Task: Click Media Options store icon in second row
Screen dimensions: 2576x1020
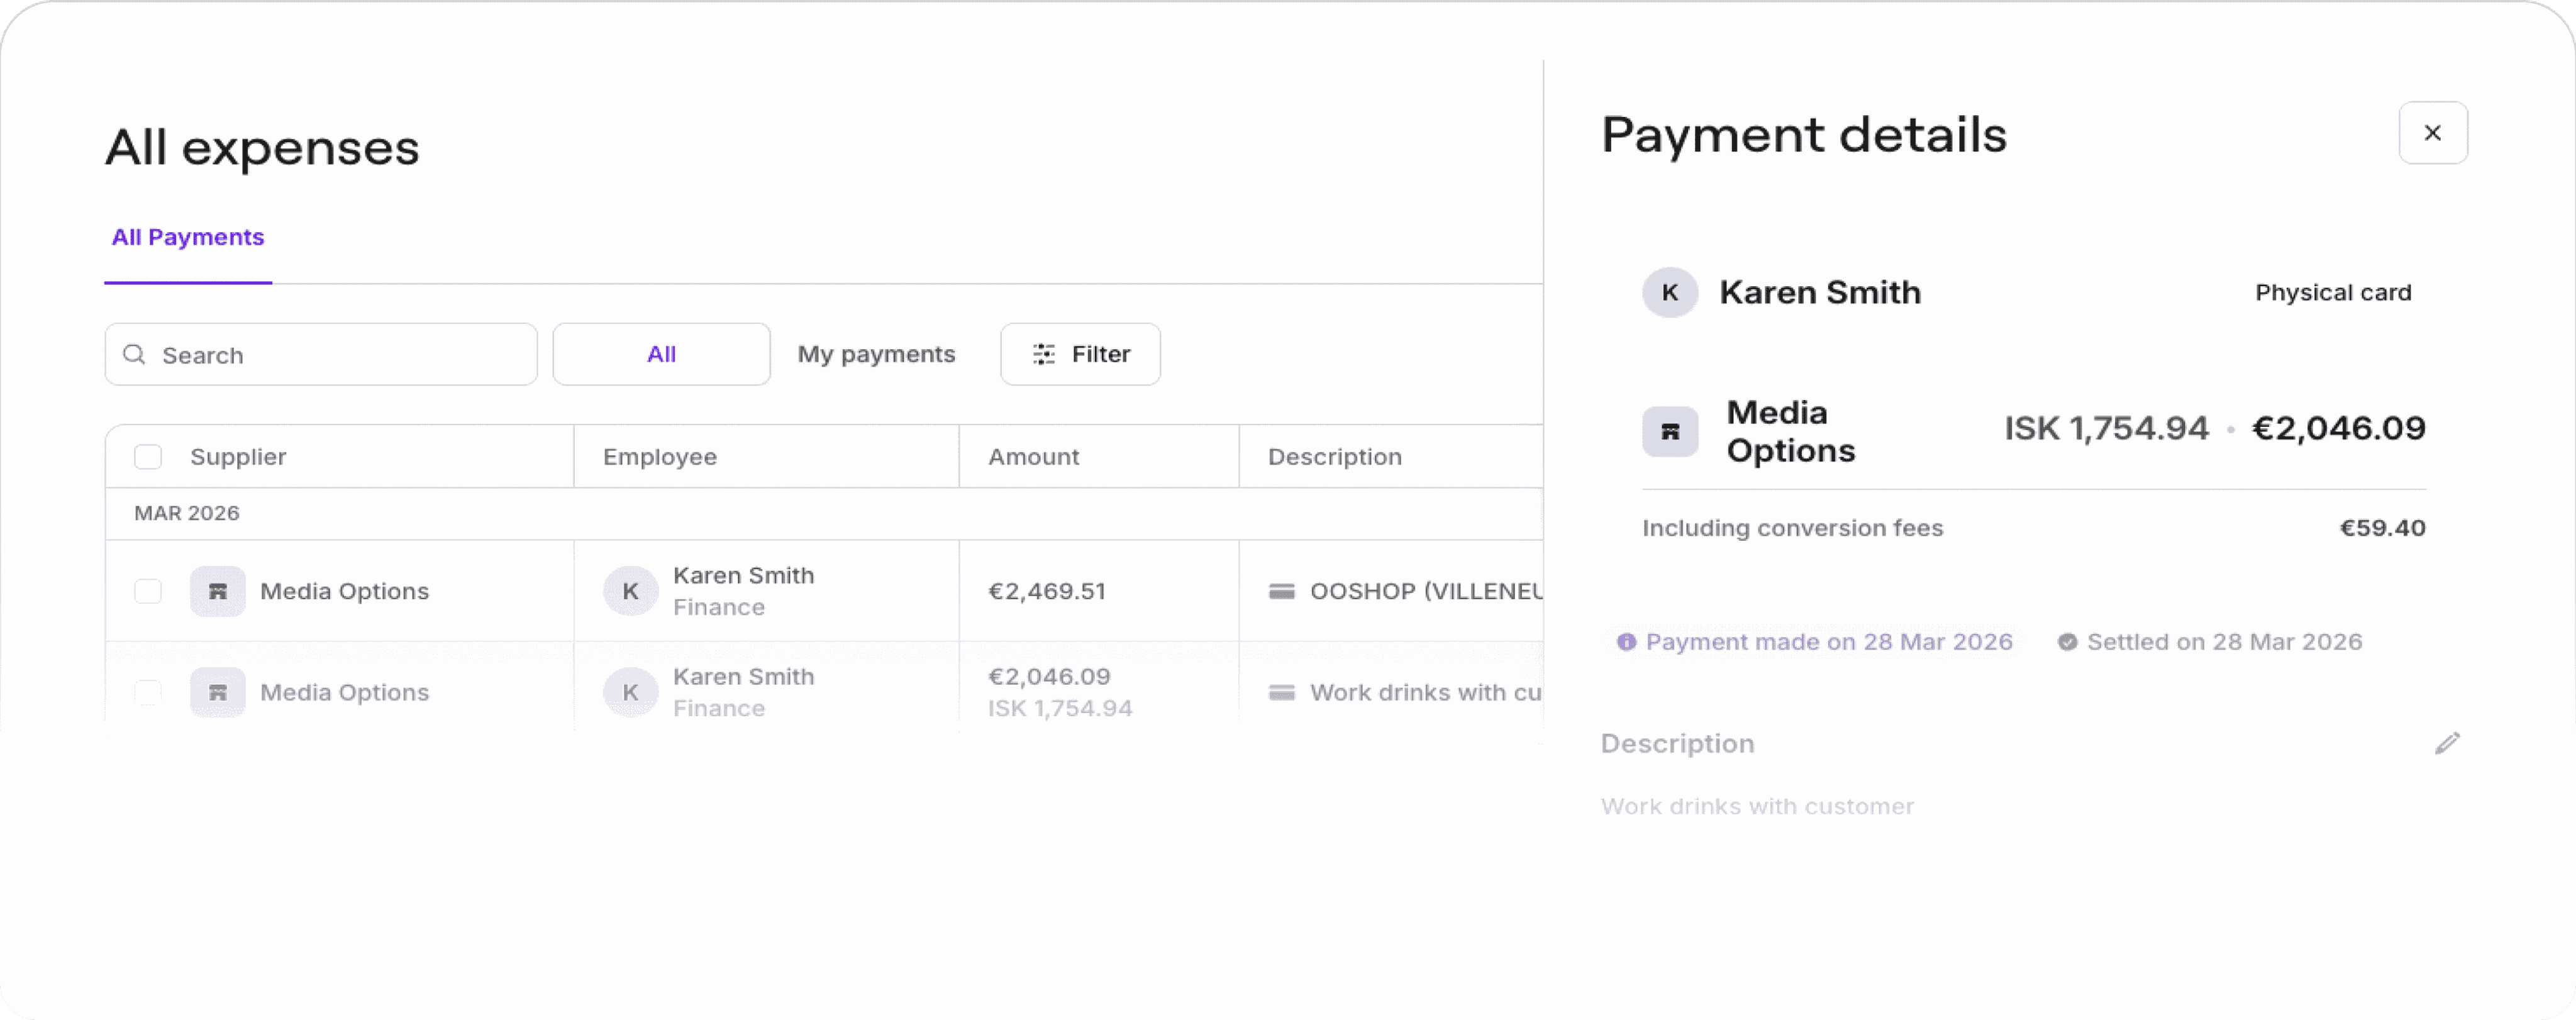Action: [218, 692]
